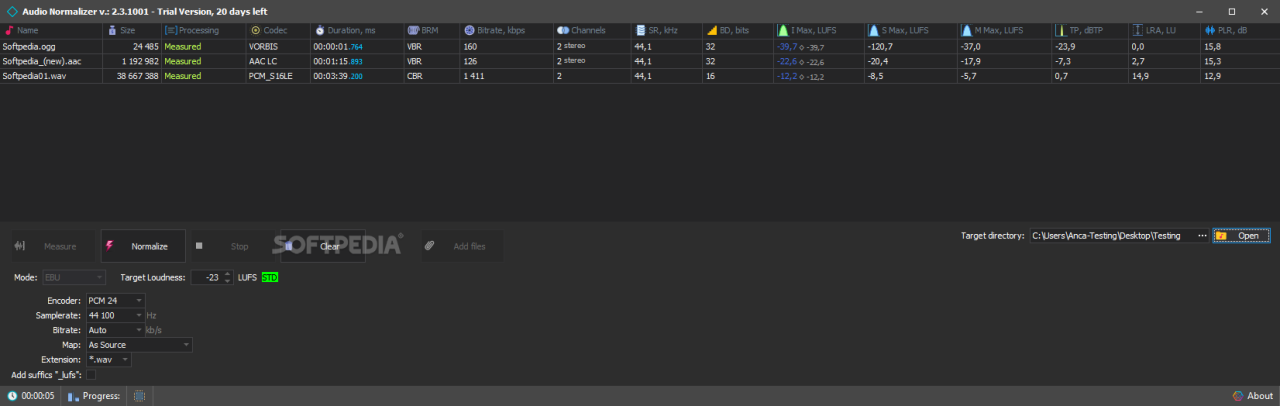Sort by the TP, dBTP column header

(x=1089, y=31)
